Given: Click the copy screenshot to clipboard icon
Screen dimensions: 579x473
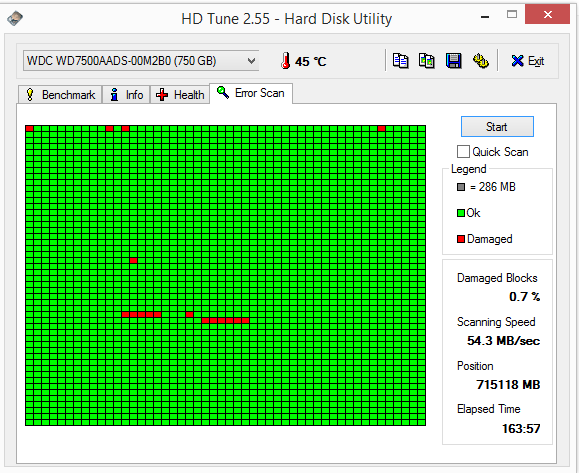Looking at the screenshot, I should pos(426,61).
